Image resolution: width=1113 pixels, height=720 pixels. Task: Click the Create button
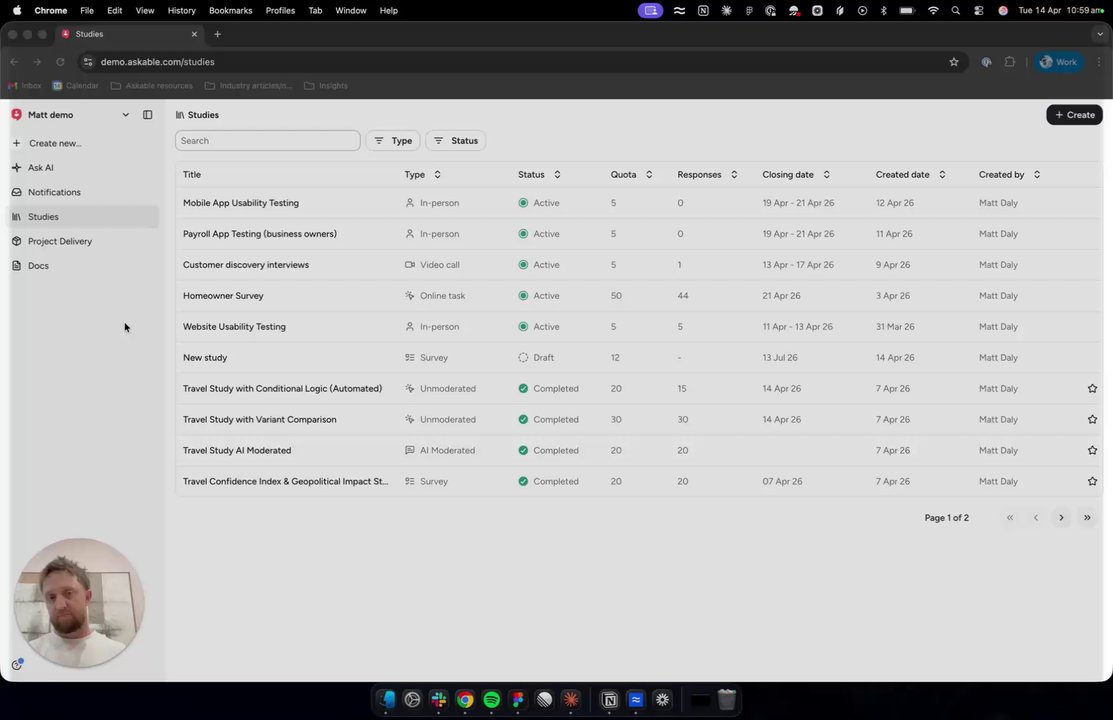[x=1074, y=114]
